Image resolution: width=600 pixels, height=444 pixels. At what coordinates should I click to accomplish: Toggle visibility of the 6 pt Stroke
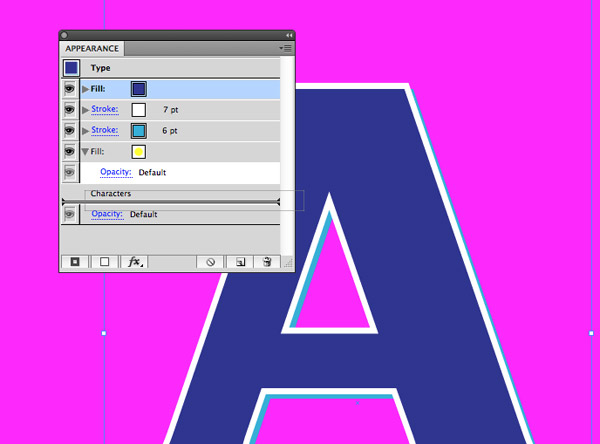click(70, 131)
